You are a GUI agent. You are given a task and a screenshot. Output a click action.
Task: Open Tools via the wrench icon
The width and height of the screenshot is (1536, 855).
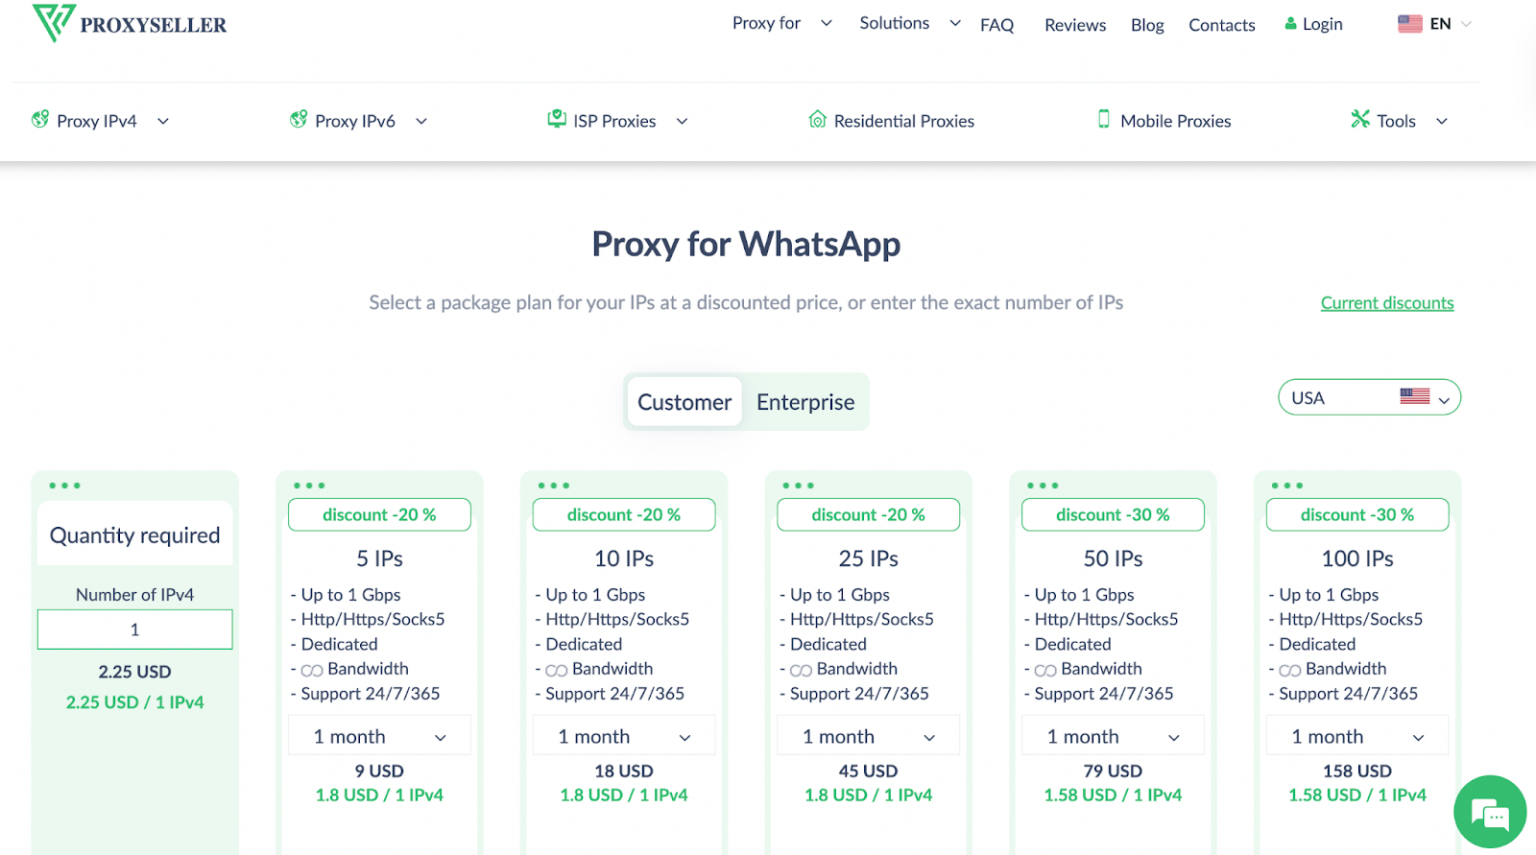pos(1360,119)
